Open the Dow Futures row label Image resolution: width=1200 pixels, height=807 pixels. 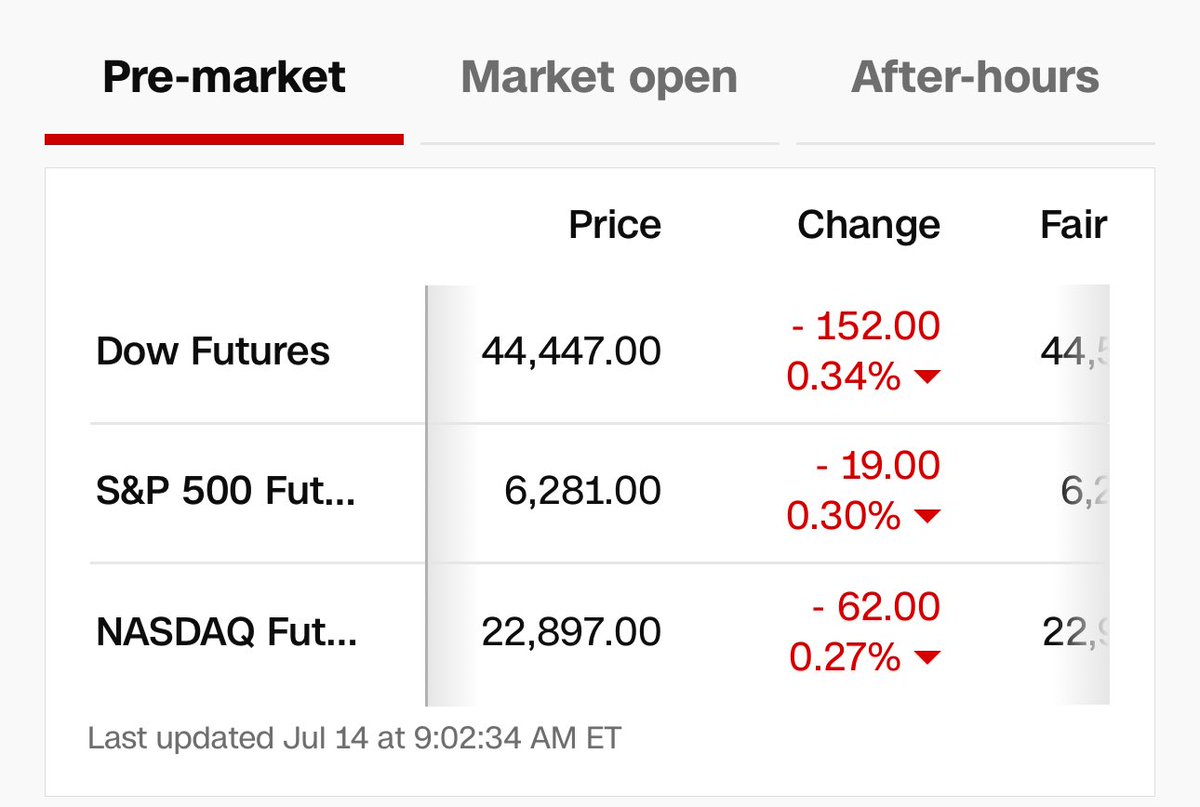tap(213, 352)
